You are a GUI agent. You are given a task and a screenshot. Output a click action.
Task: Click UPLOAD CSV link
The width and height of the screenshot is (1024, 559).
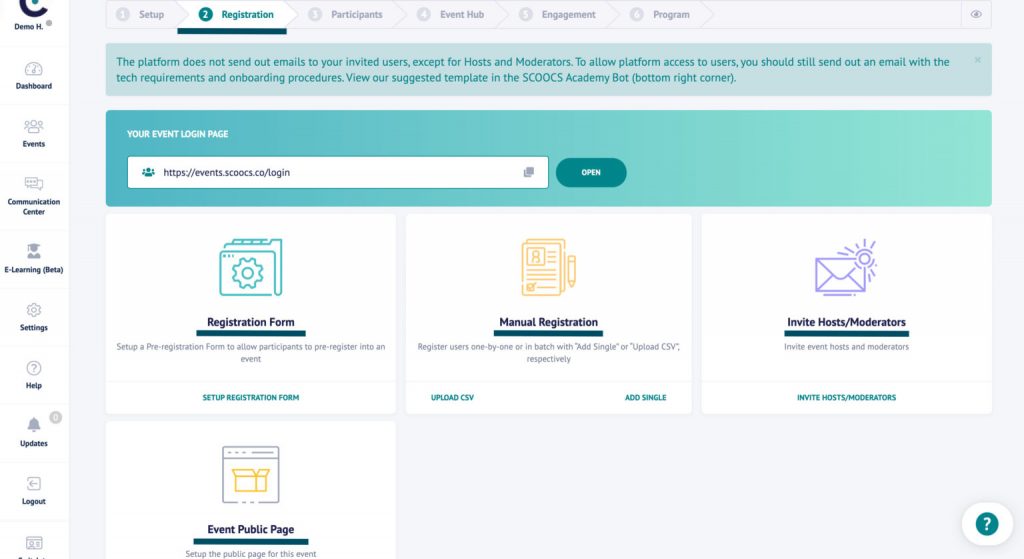pyautogui.click(x=452, y=397)
